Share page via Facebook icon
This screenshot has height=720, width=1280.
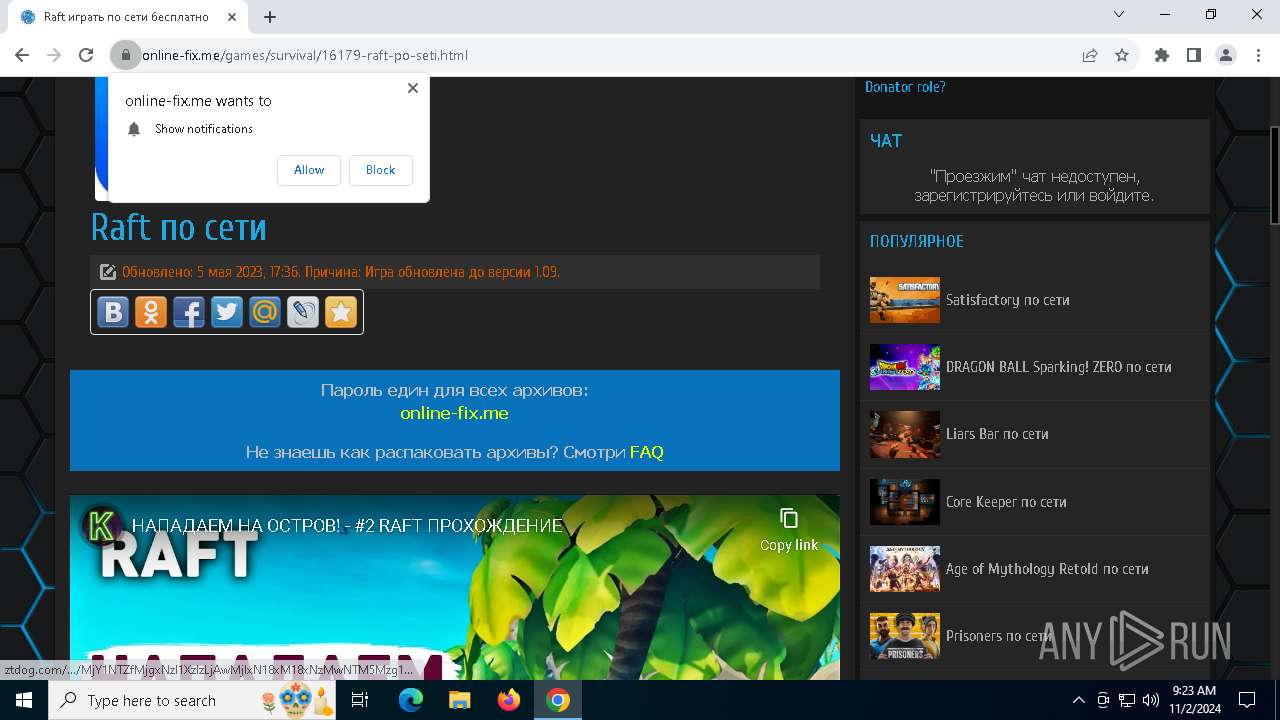pos(189,312)
